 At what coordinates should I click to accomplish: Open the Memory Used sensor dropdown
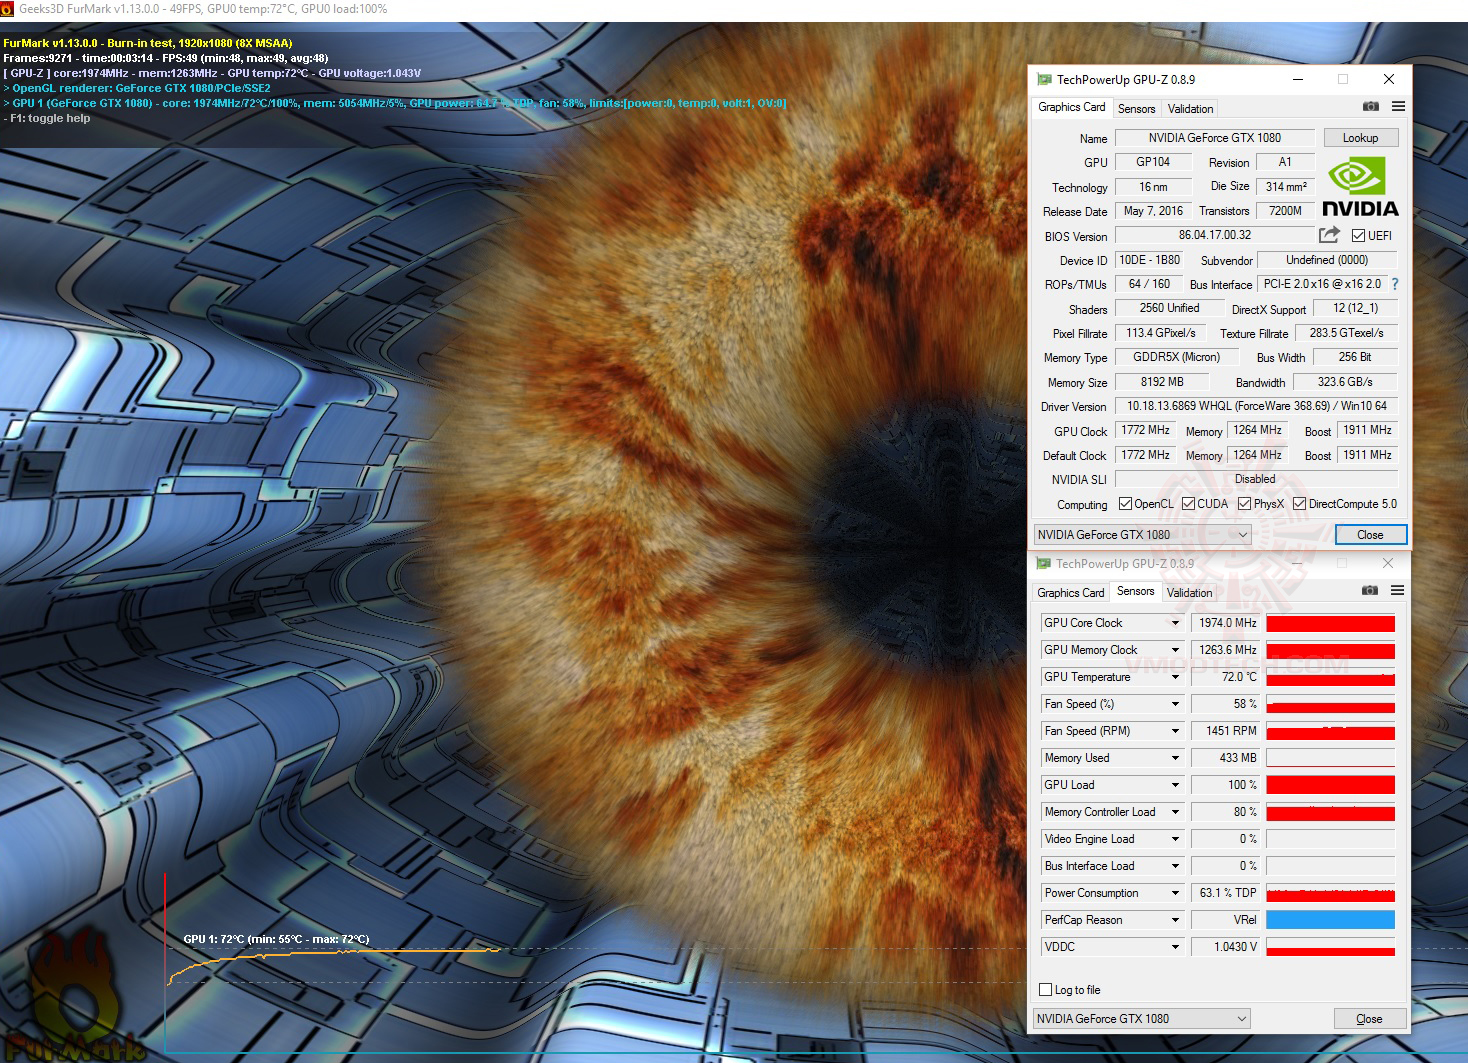pyautogui.click(x=1175, y=758)
